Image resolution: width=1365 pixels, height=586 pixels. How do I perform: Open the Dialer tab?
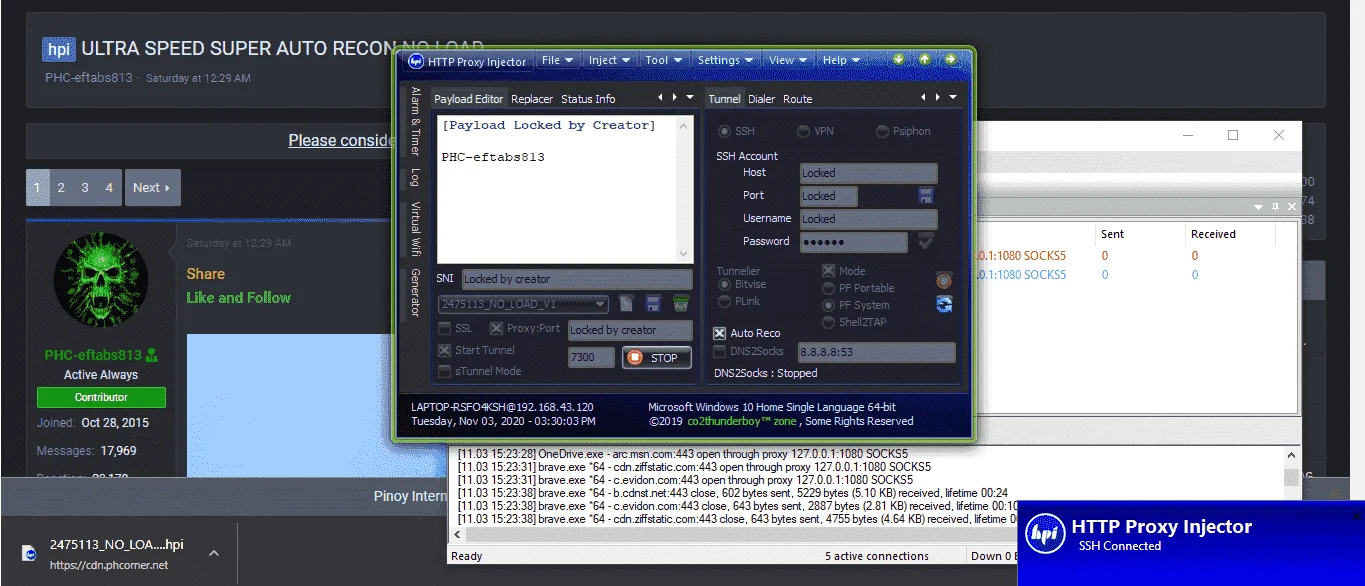[762, 99]
